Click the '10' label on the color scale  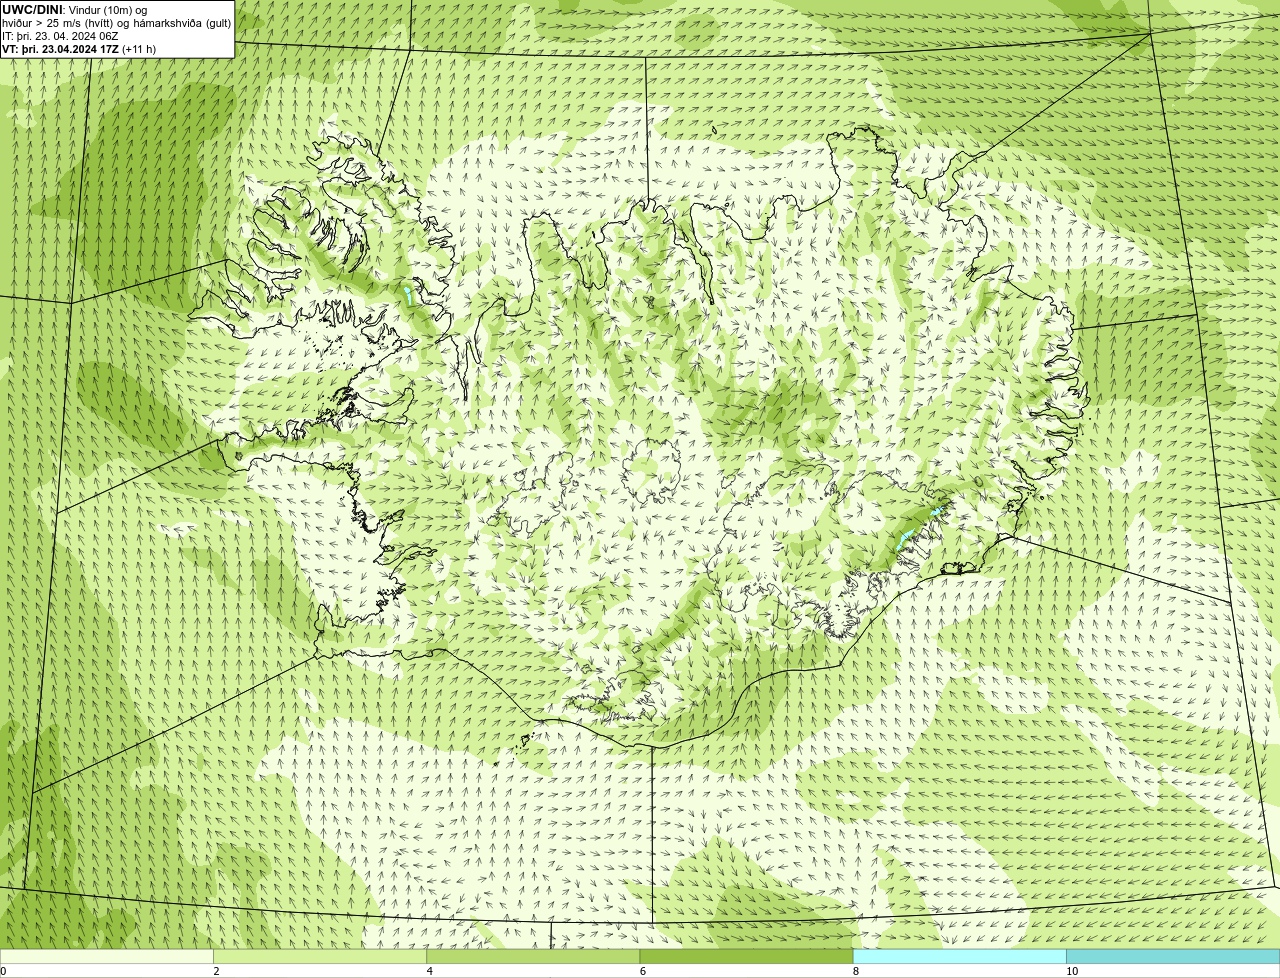coord(1072,971)
